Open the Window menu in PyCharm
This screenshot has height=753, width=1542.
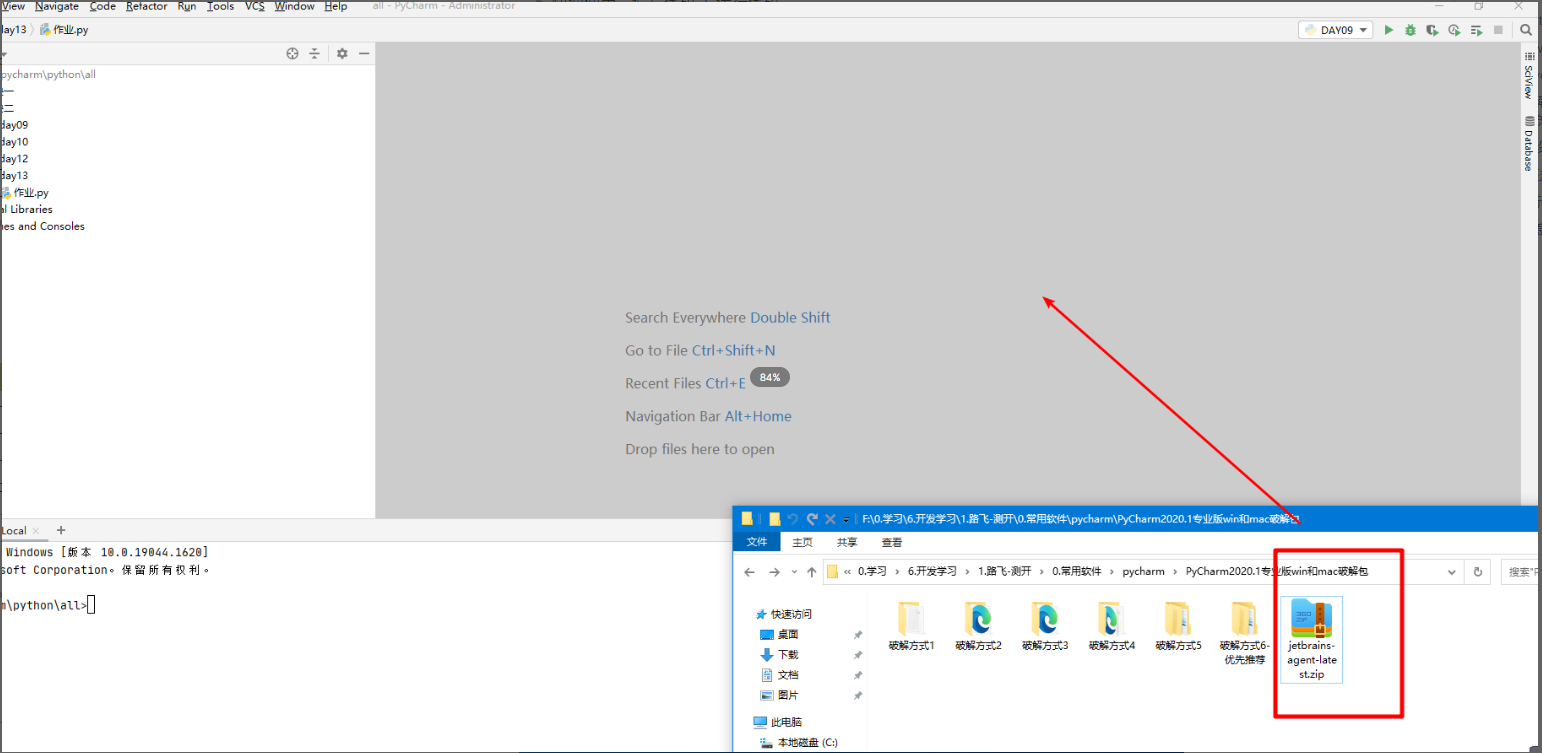(295, 6)
